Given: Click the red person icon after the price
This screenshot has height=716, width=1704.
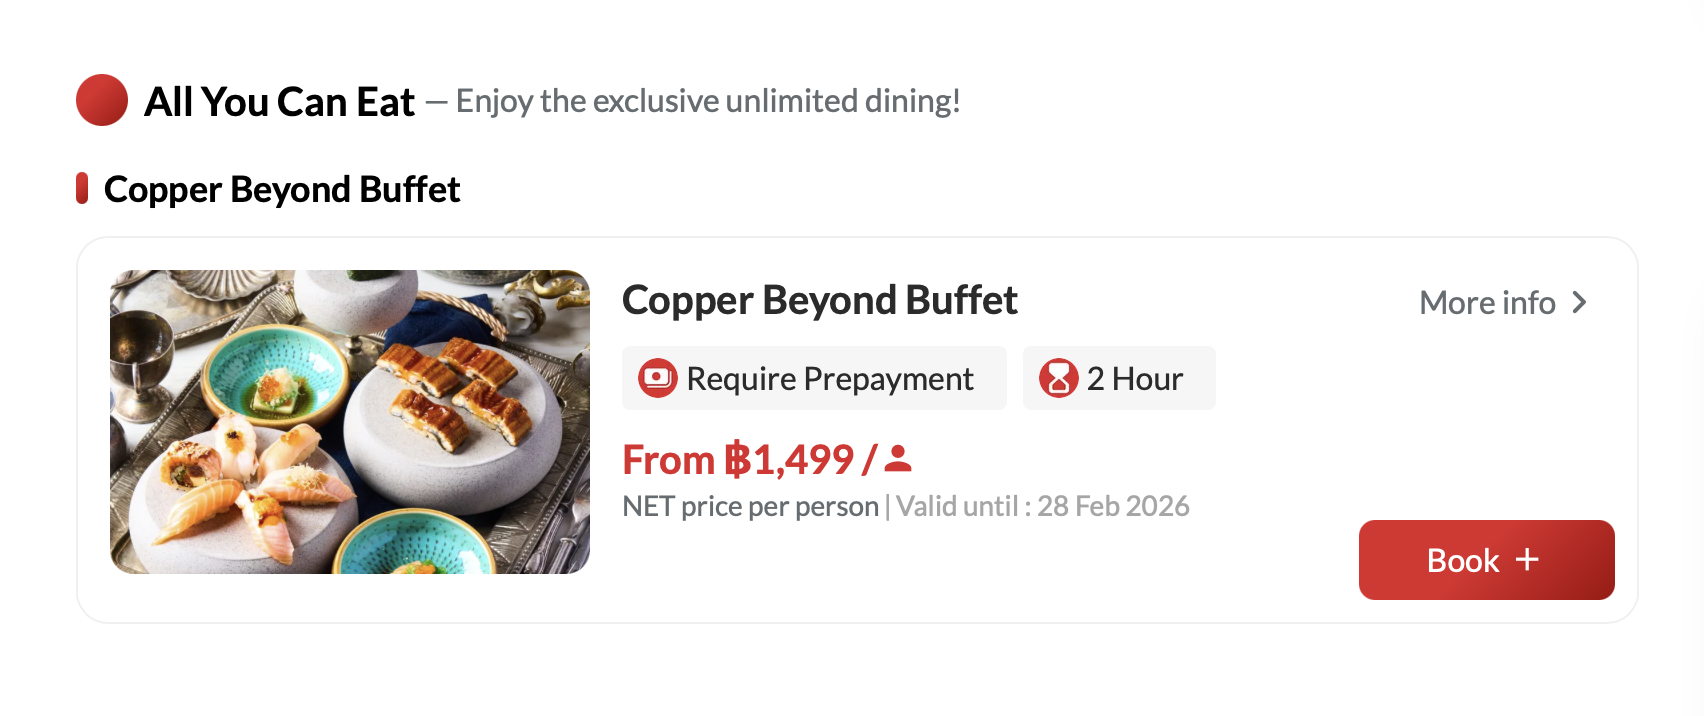Looking at the screenshot, I should pyautogui.click(x=898, y=459).
